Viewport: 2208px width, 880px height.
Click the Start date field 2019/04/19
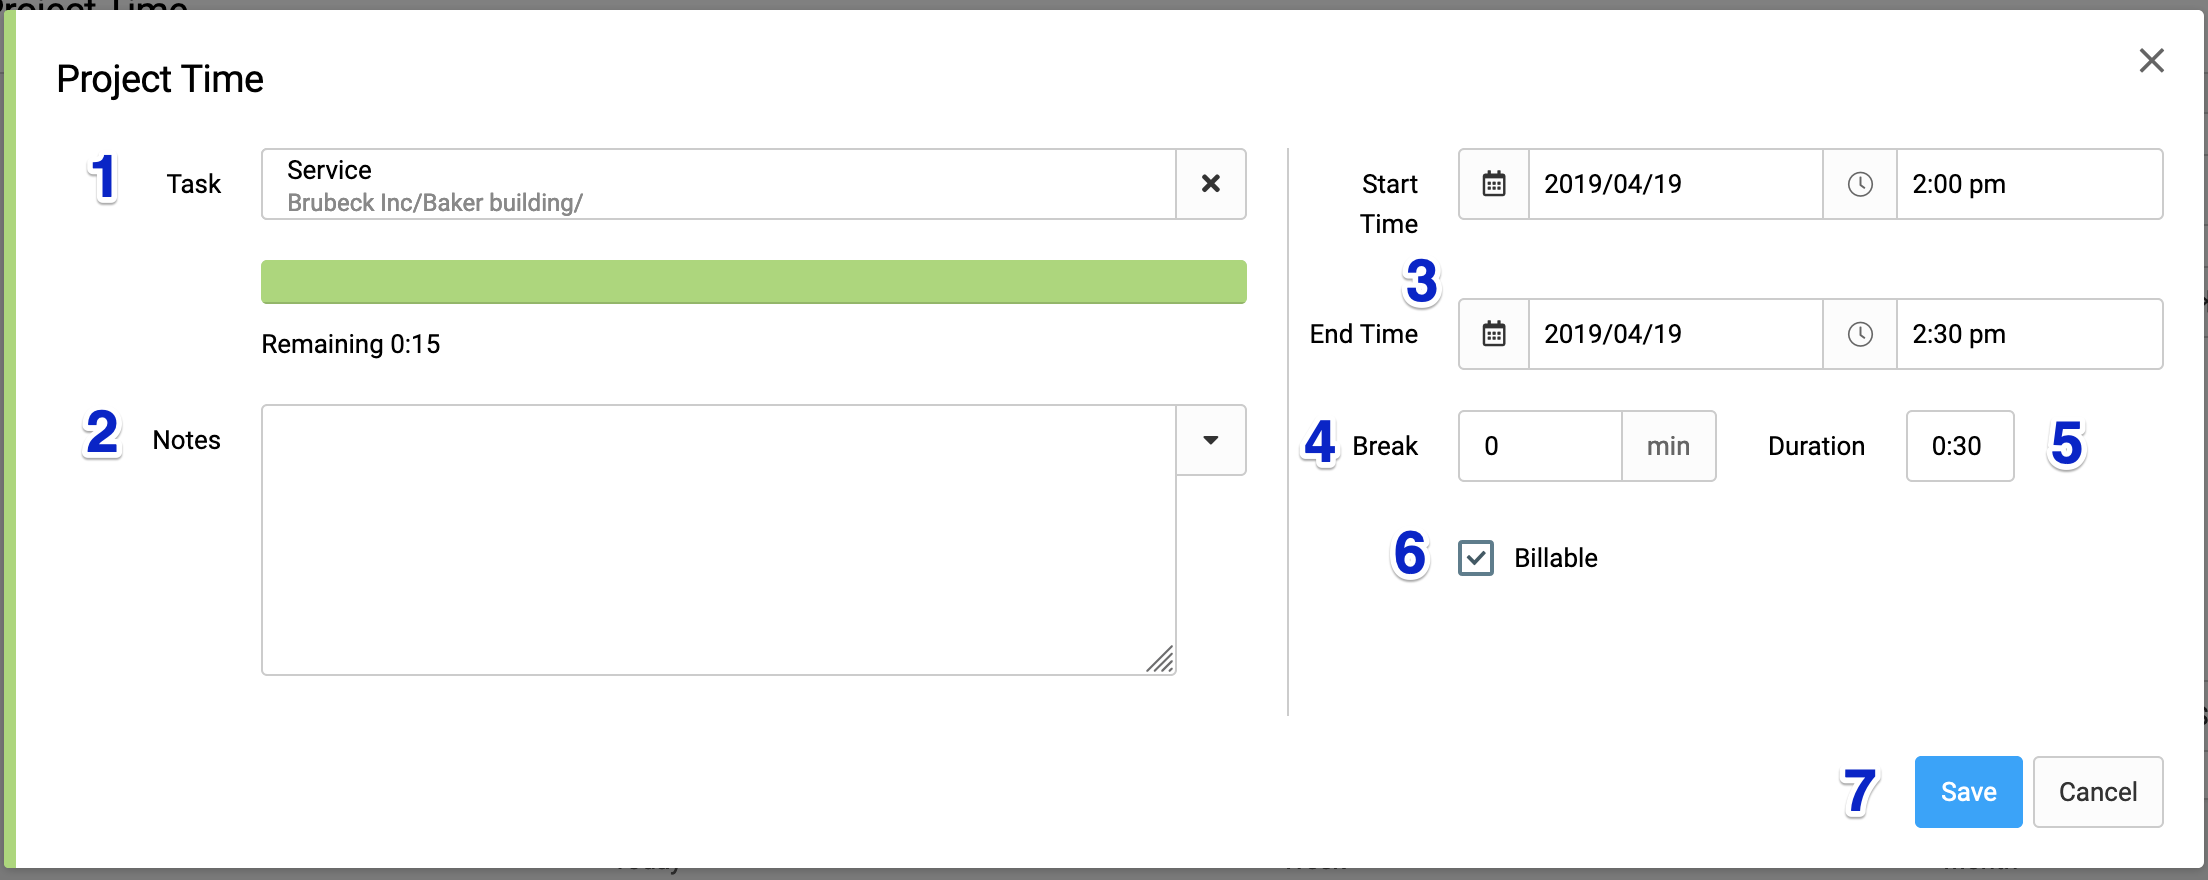pyautogui.click(x=1676, y=184)
